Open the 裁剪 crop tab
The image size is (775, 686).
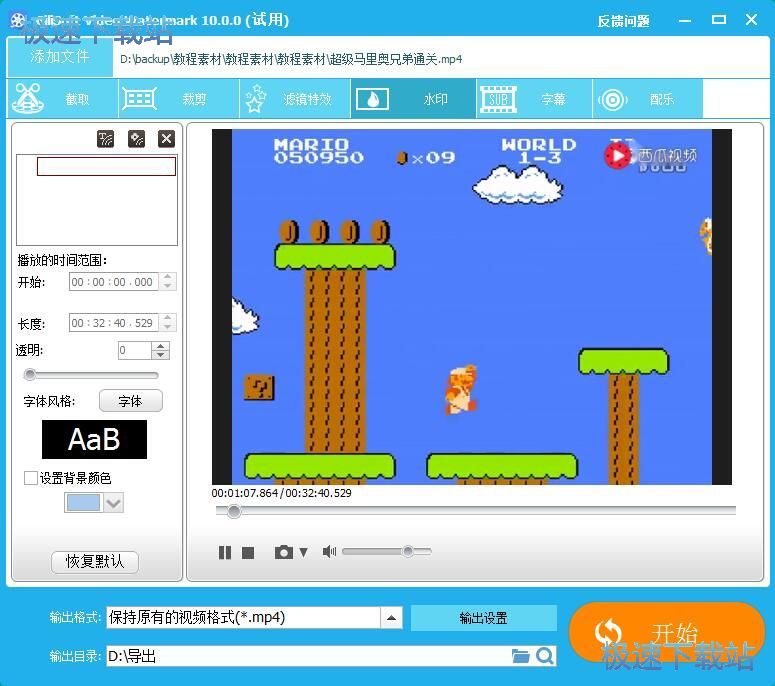pos(179,99)
